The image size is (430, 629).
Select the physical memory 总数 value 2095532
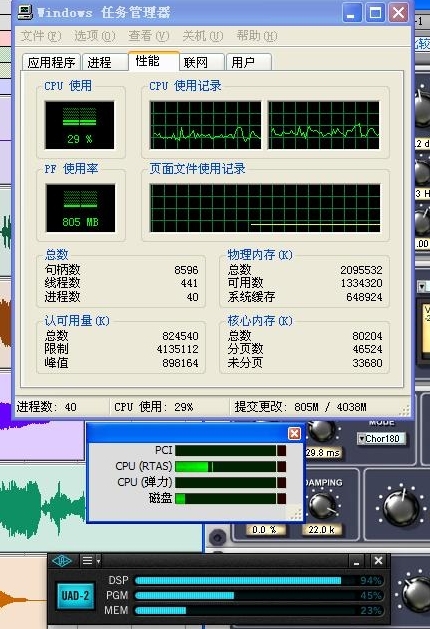click(x=361, y=270)
